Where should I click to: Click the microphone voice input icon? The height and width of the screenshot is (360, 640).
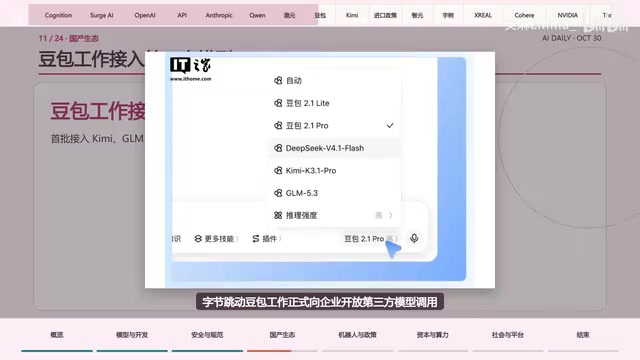tap(414, 238)
